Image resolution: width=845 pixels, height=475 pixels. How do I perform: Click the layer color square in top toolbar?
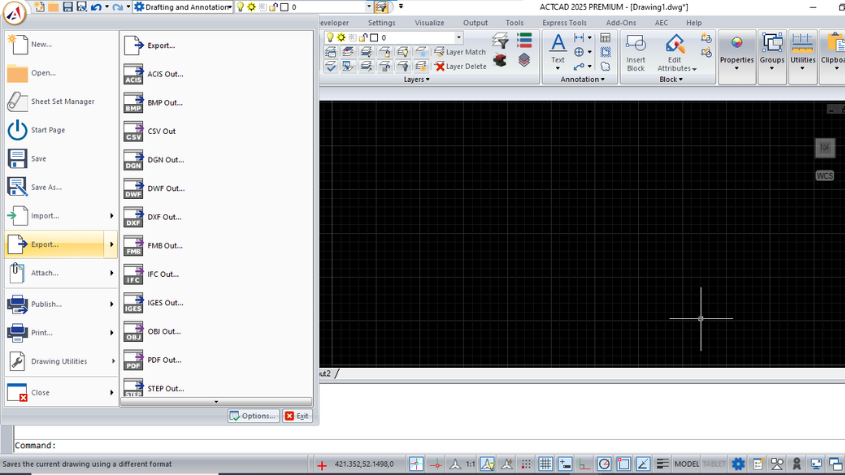[x=285, y=7]
